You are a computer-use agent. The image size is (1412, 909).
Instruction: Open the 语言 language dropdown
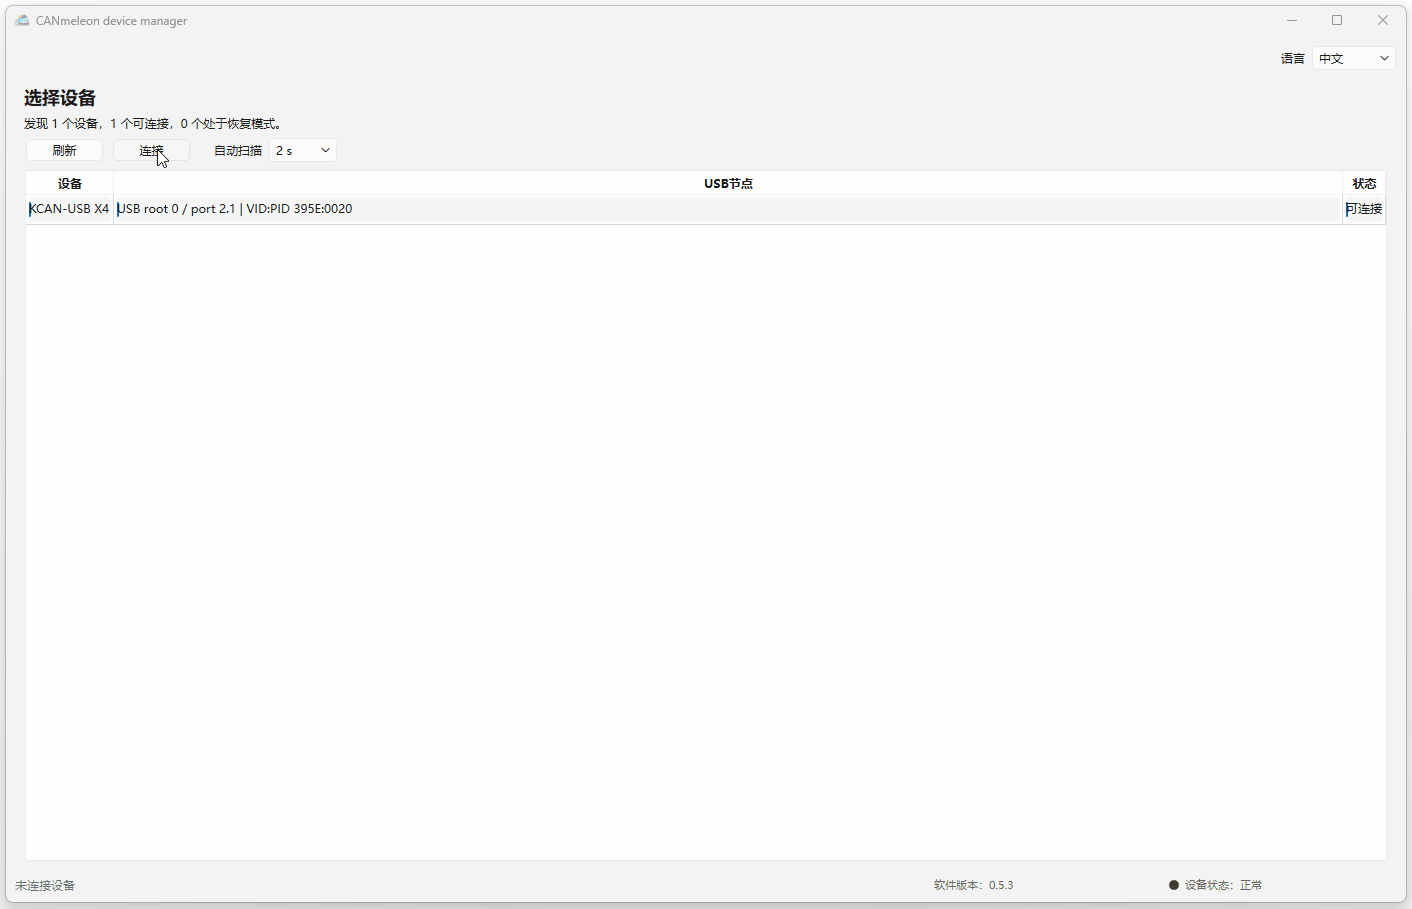click(x=1354, y=58)
